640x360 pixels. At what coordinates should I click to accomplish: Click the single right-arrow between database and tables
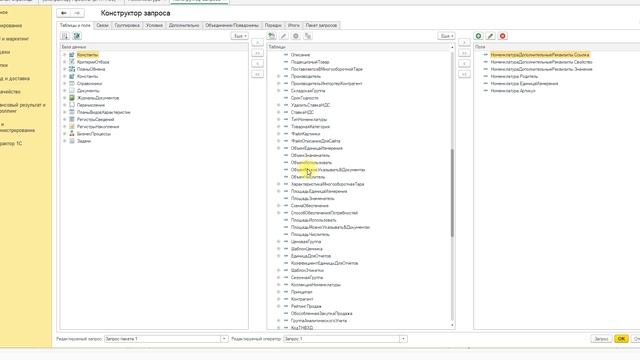[x=258, y=42]
